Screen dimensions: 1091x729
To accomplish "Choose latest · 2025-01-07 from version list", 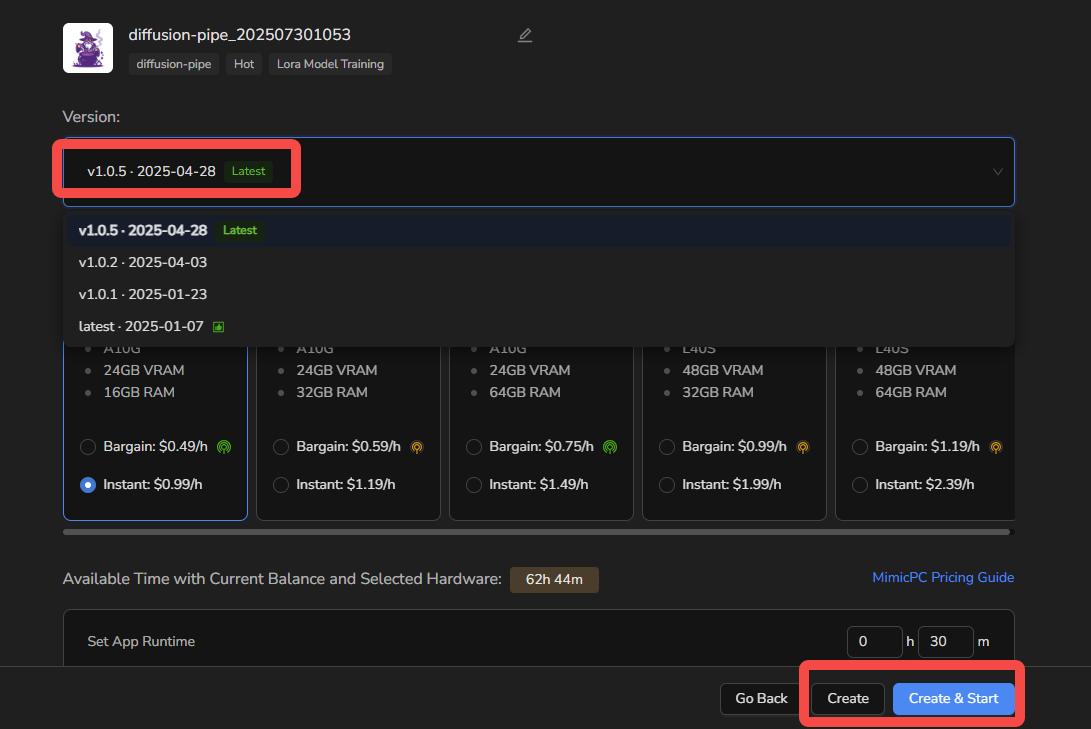I will pyautogui.click(x=539, y=326).
